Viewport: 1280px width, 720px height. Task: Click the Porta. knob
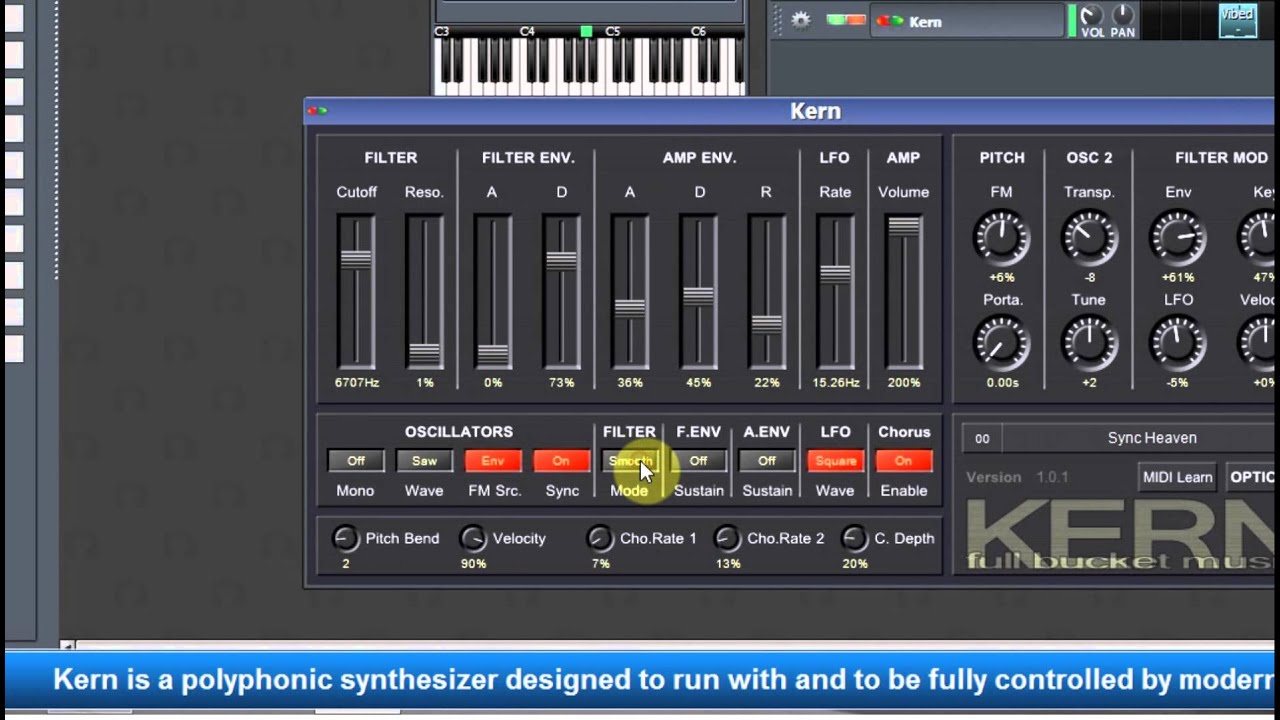pyautogui.click(x=1001, y=343)
